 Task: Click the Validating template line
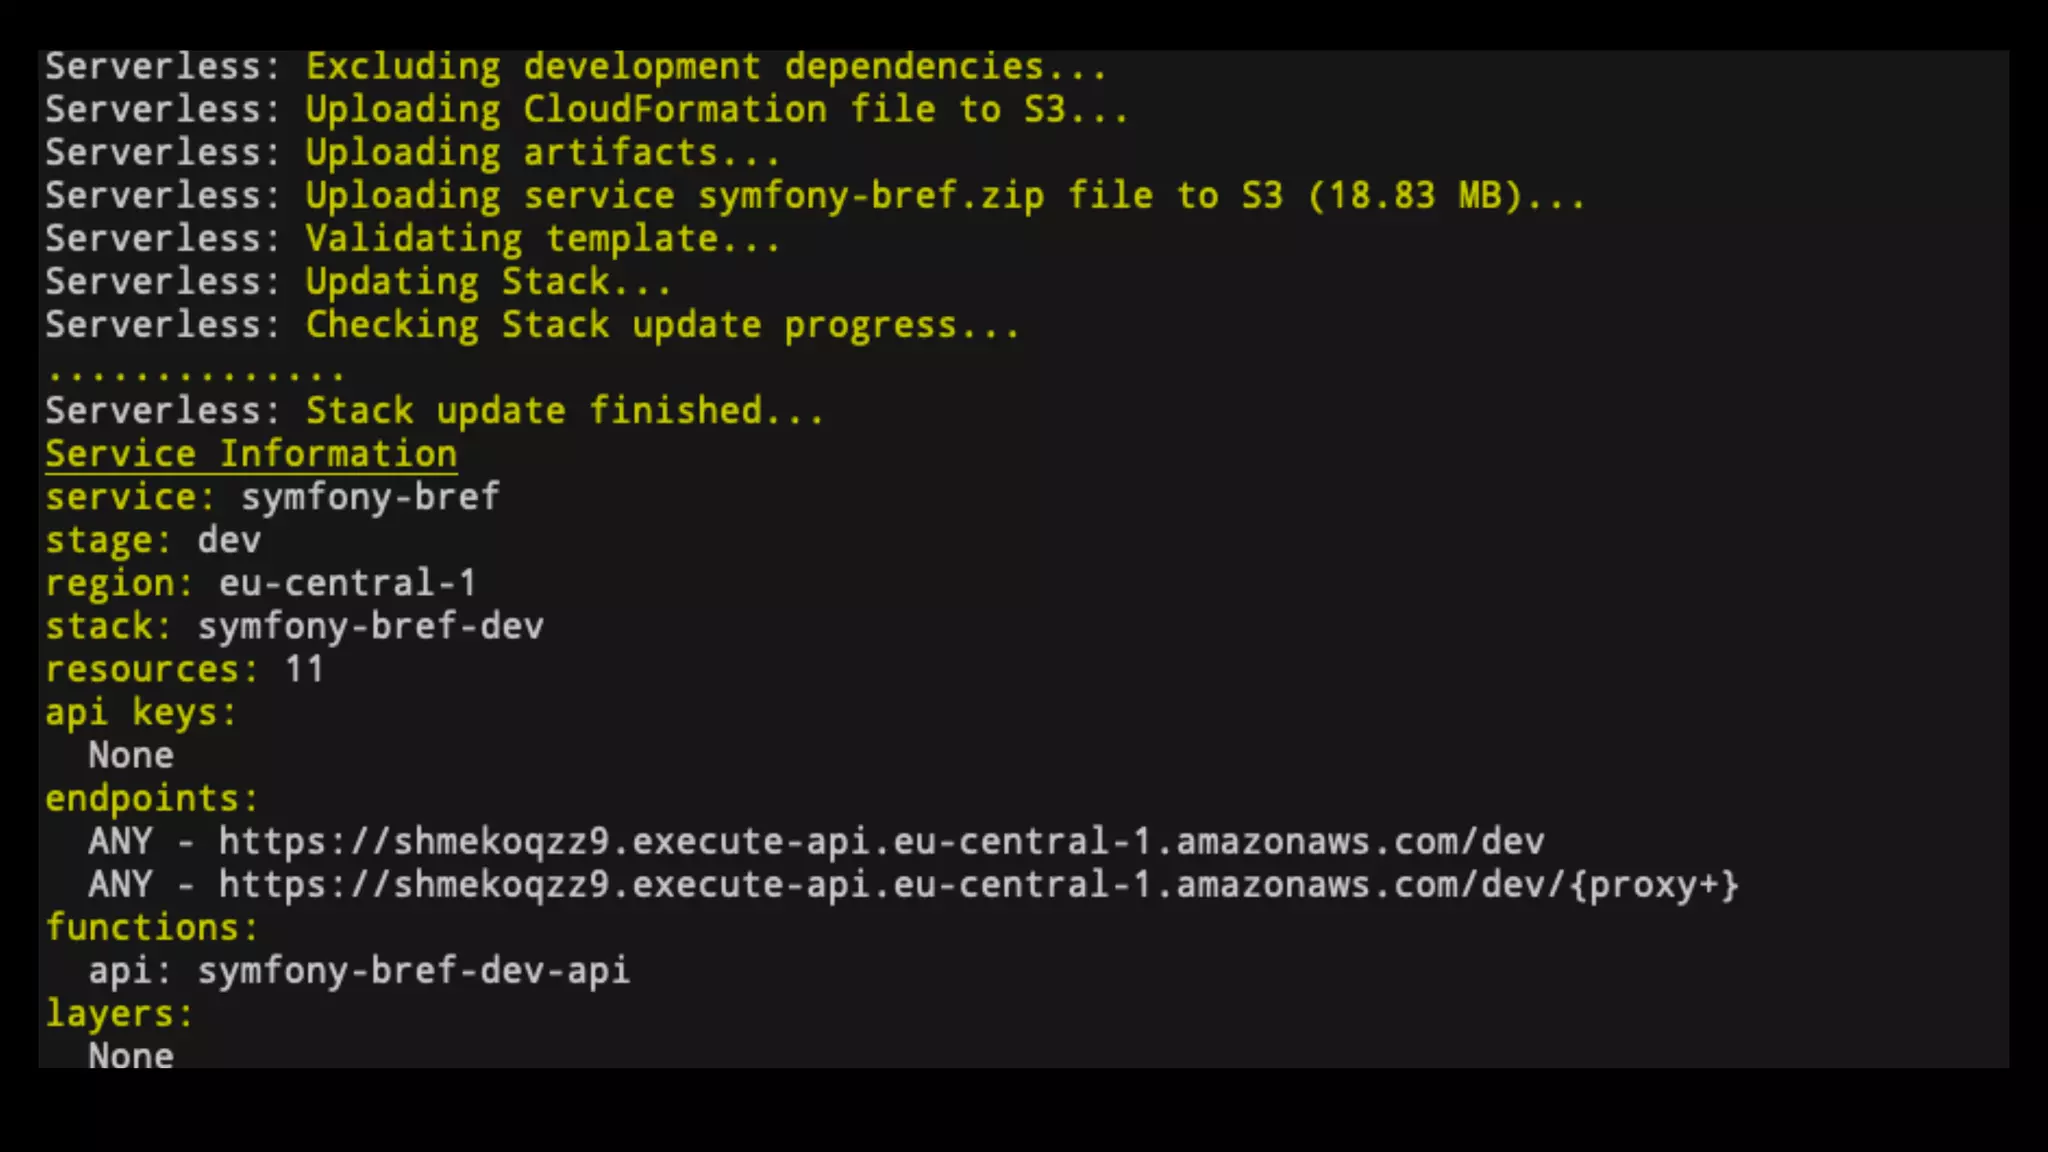click(412, 239)
